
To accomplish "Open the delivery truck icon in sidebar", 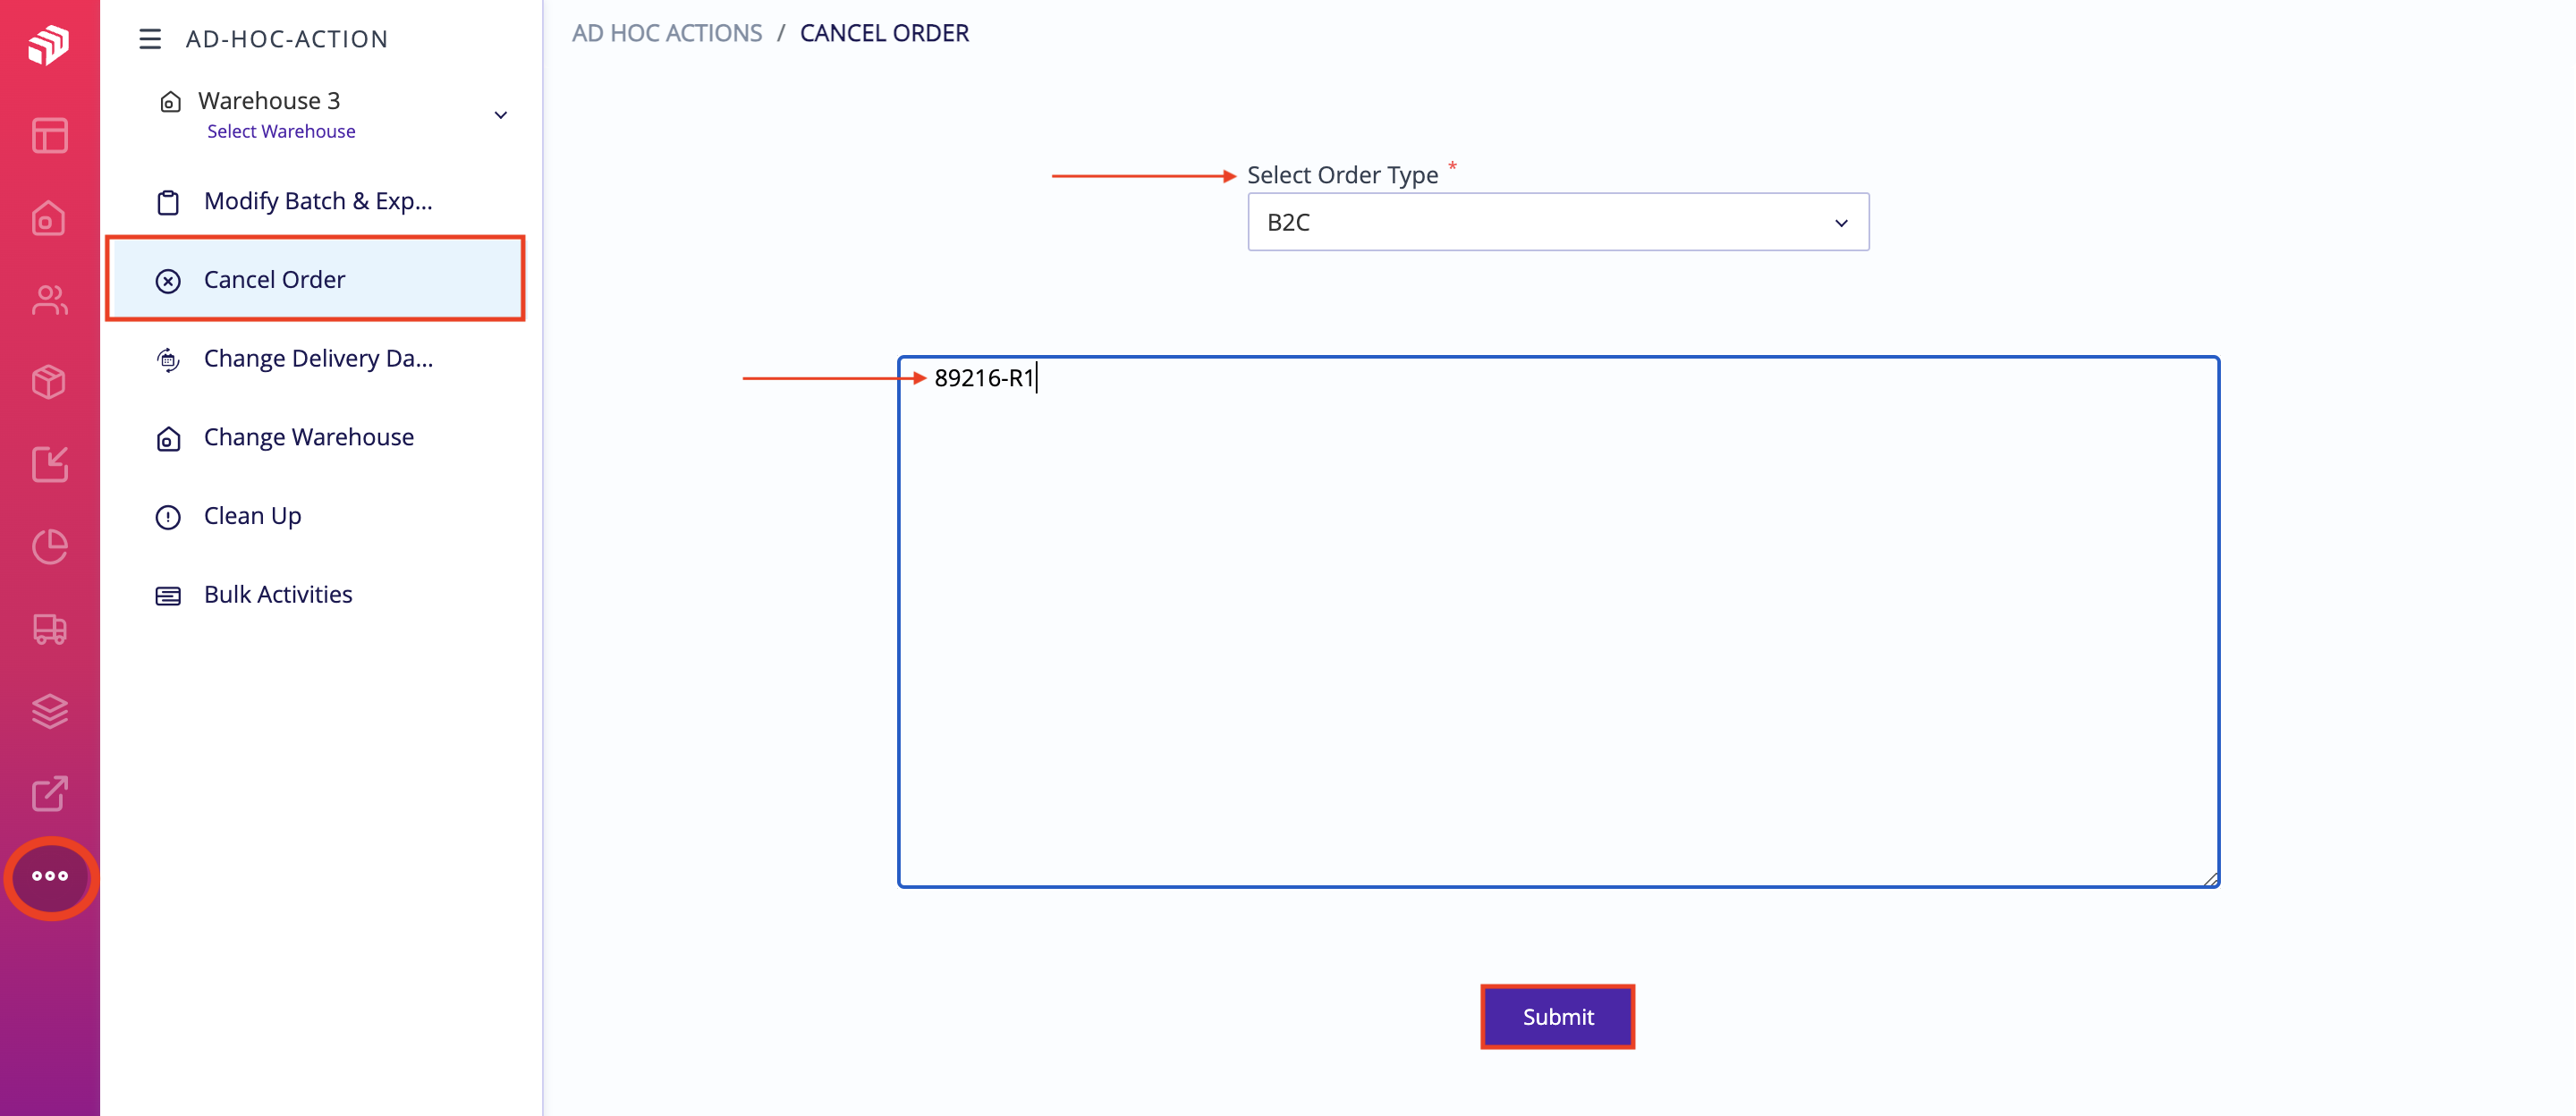I will click(49, 629).
